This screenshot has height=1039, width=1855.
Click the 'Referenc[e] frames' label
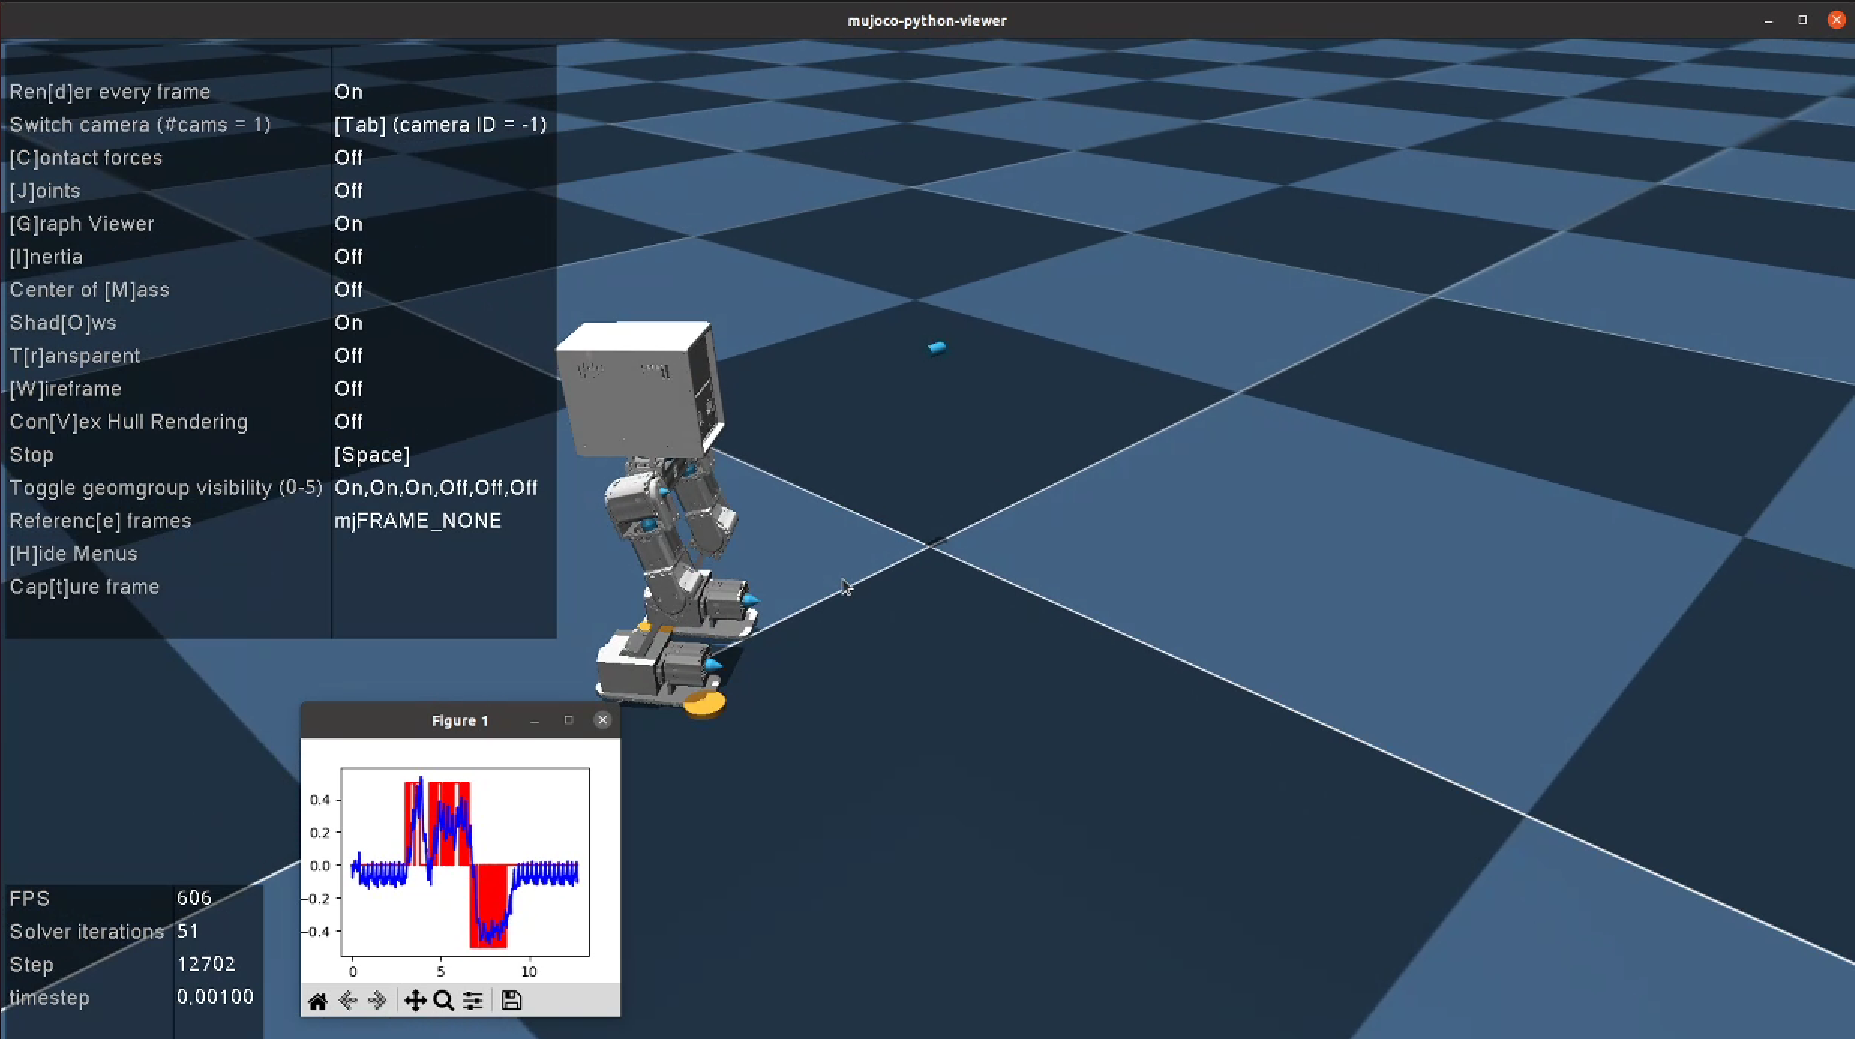(100, 521)
